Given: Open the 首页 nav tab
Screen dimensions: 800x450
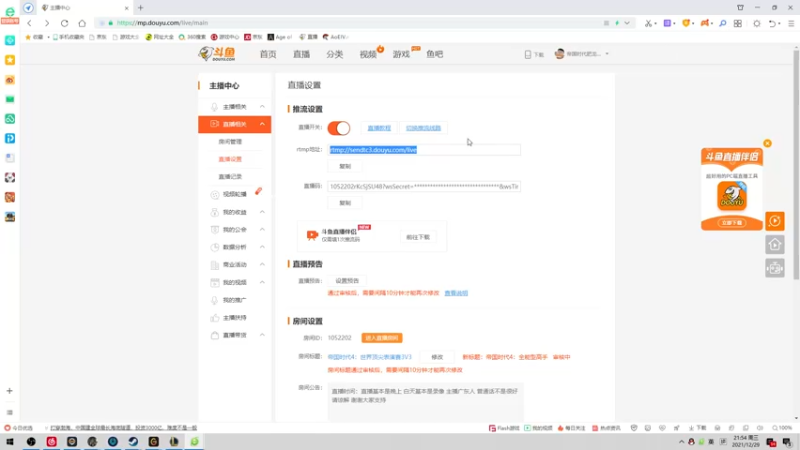Looking at the screenshot, I should [268, 54].
